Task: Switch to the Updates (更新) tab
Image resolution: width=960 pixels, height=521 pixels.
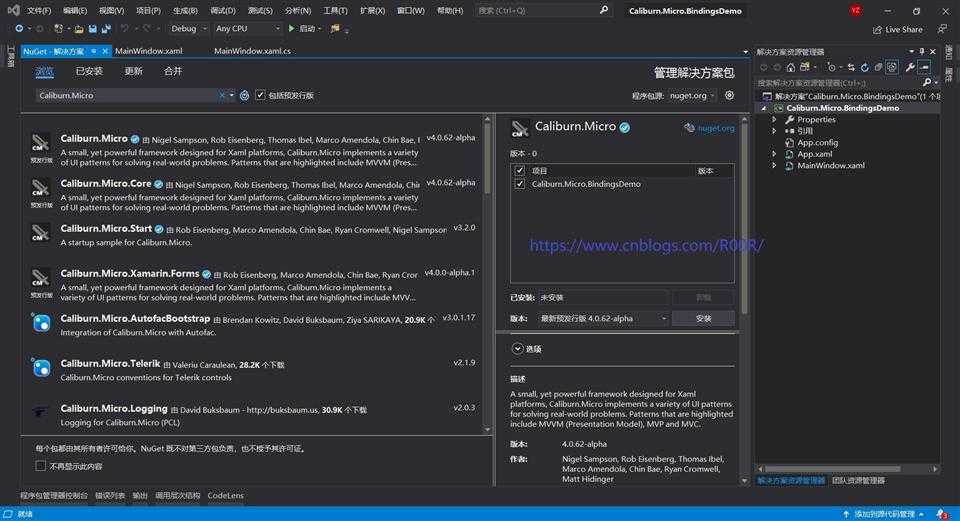Action: pyautogui.click(x=133, y=72)
